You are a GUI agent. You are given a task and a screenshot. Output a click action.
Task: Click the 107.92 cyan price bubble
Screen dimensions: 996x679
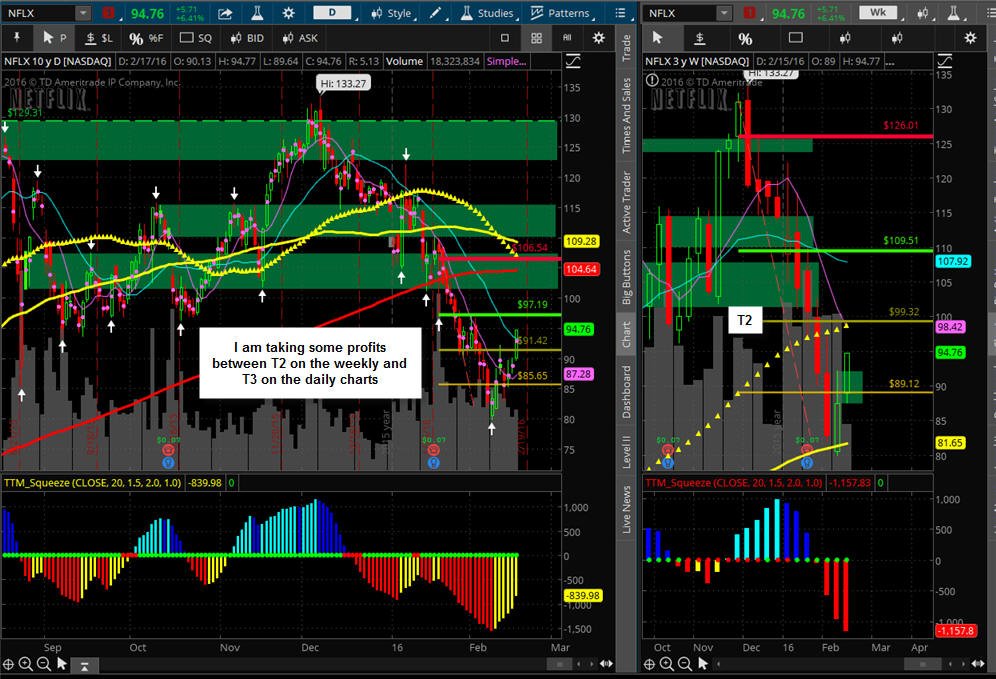953,261
